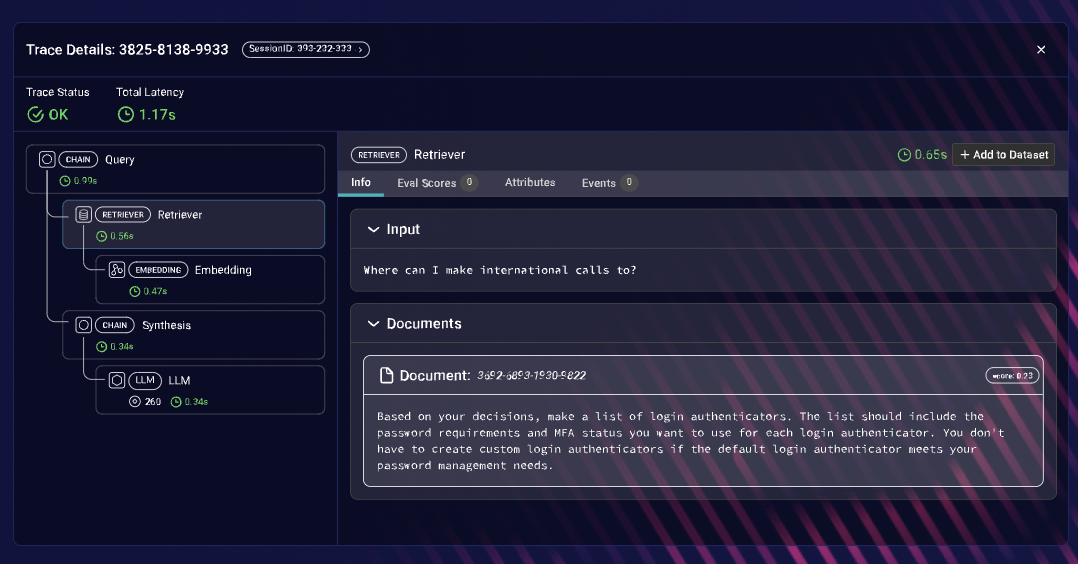This screenshot has width=1078, height=564.
Task: Click the LLM badge in the tree
Action: click(145, 380)
